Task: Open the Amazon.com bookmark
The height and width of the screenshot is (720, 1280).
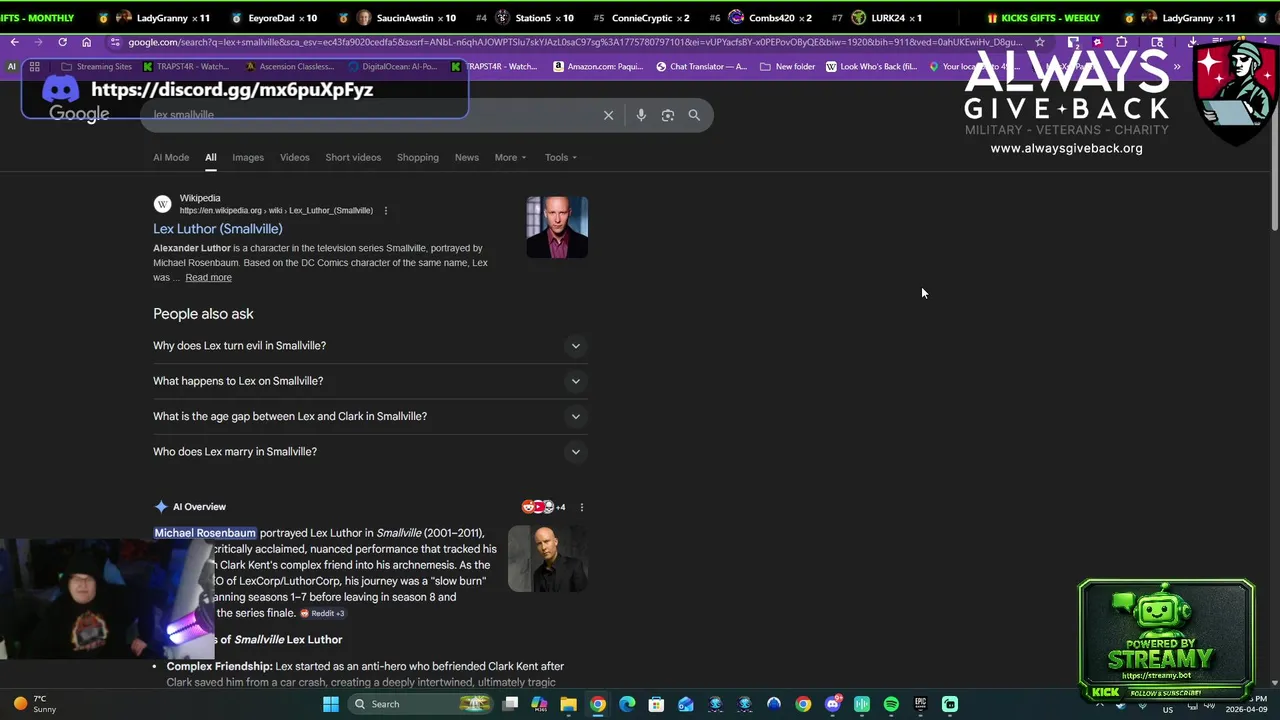Action: [x=598, y=67]
